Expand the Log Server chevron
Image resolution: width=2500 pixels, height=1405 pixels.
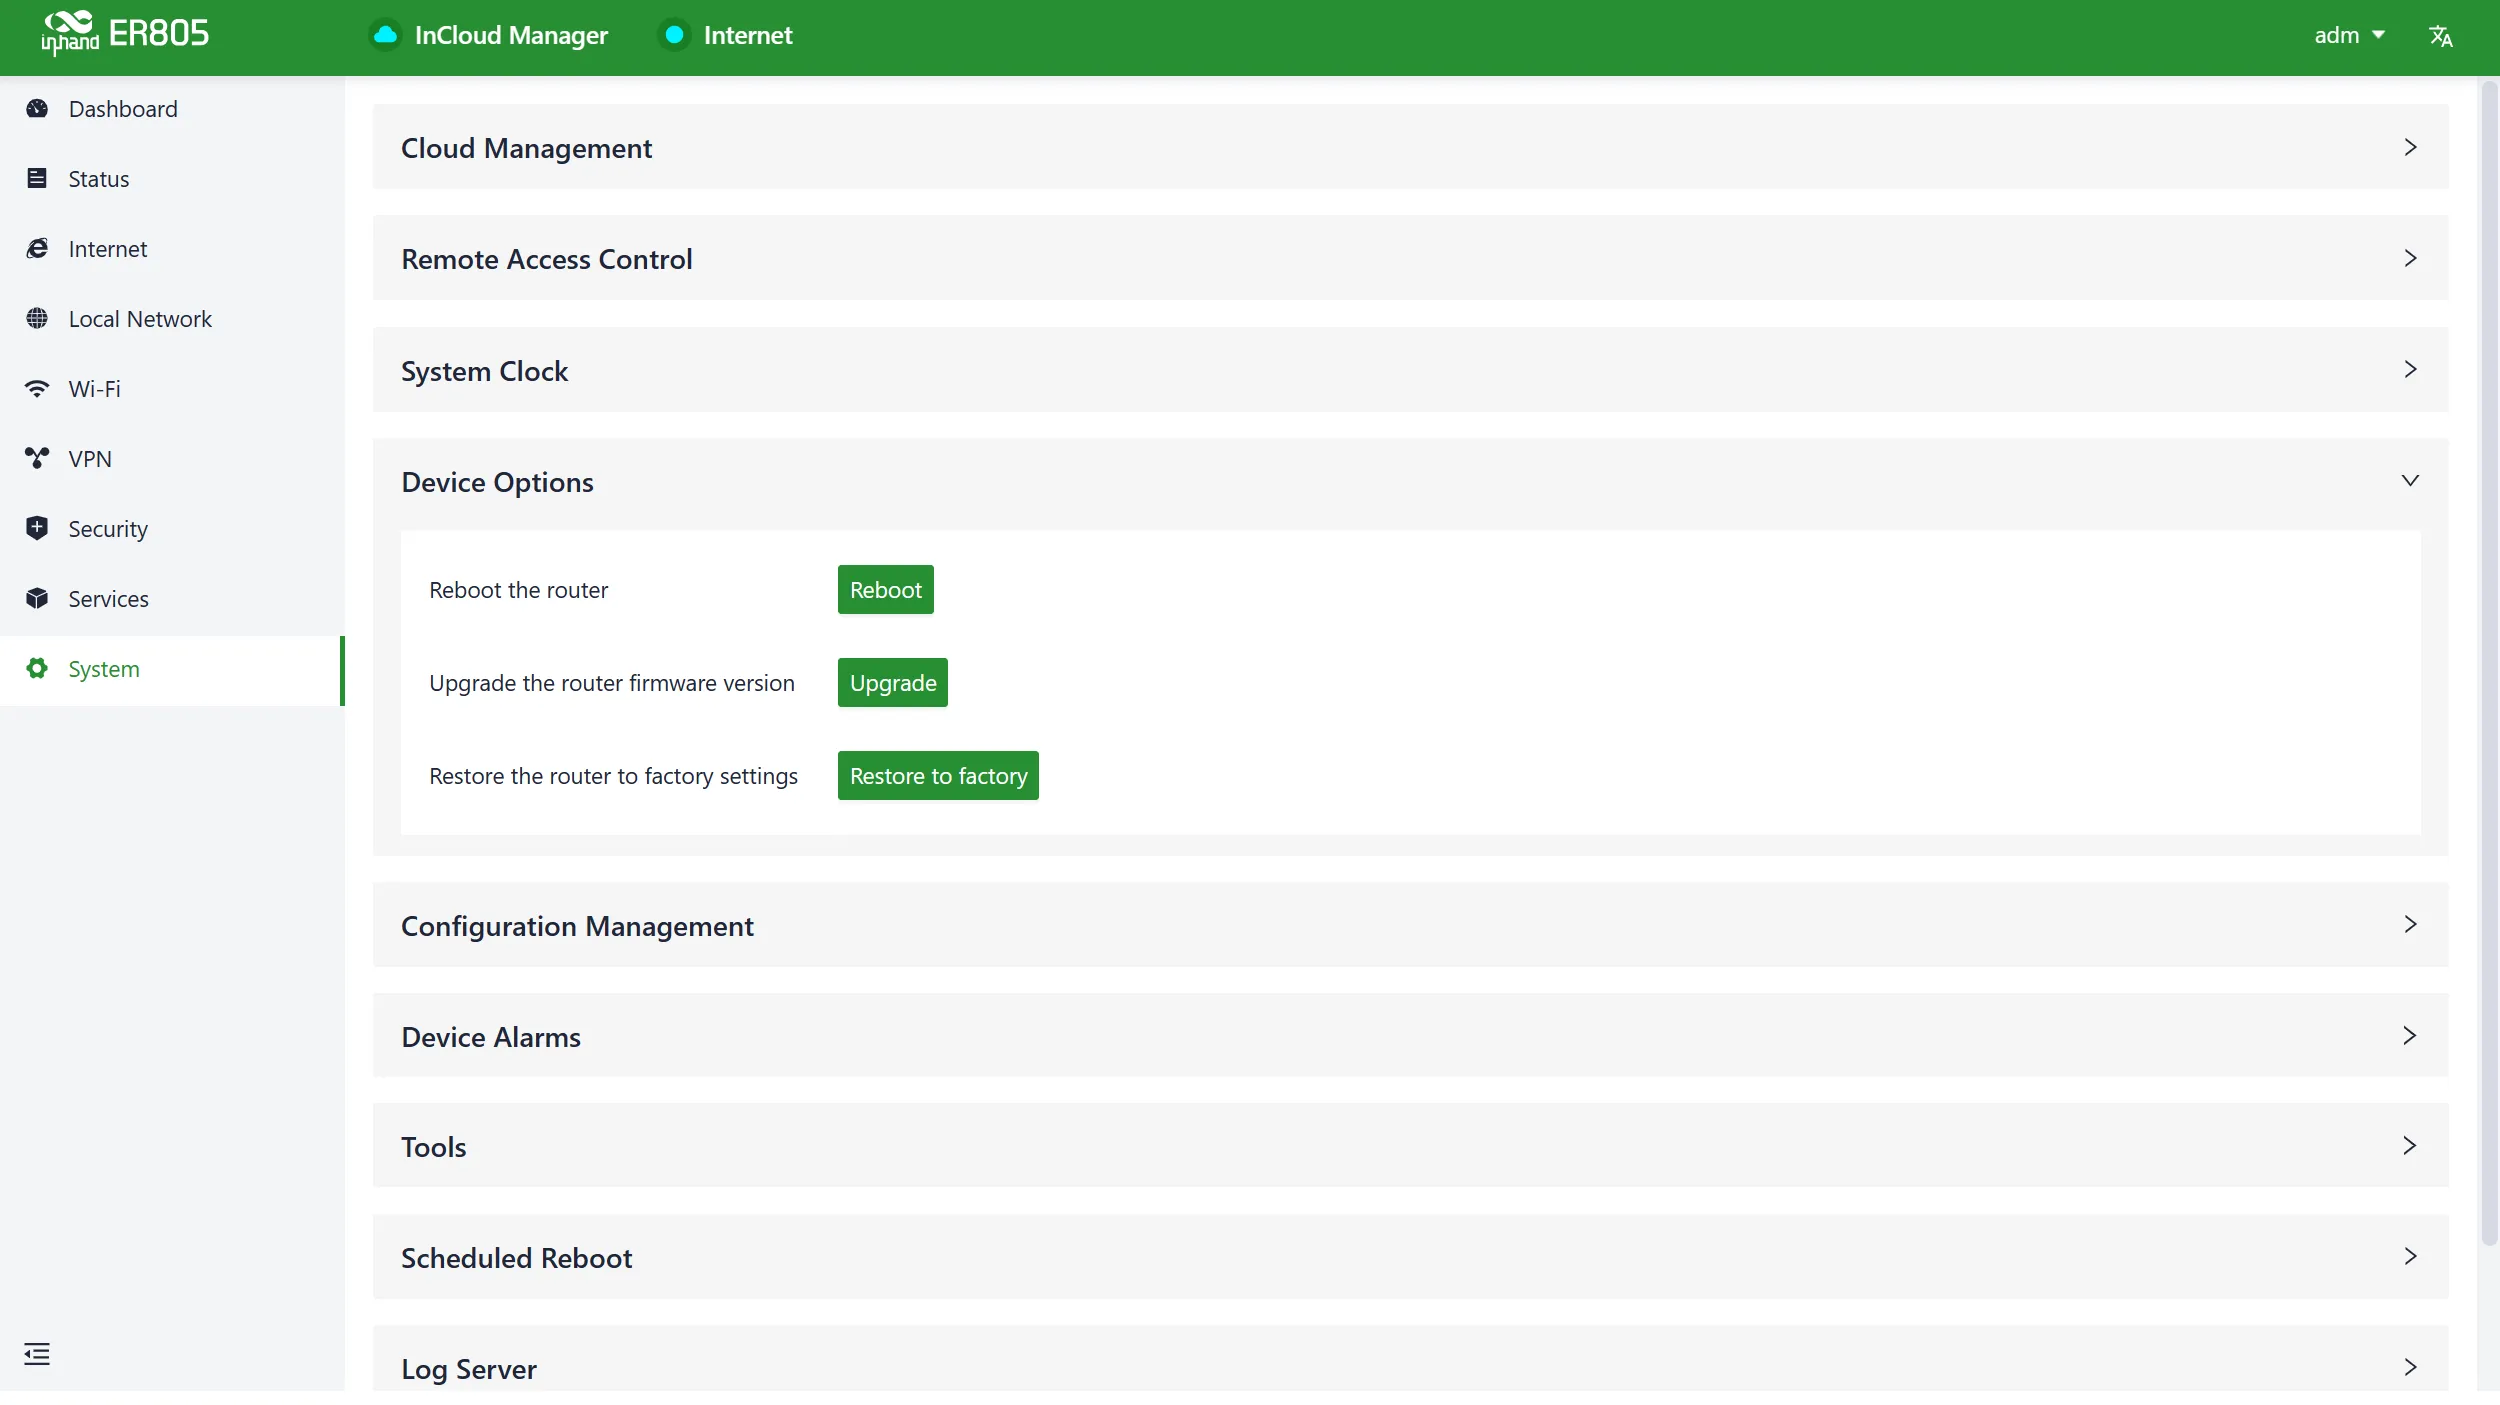coord(2410,1367)
